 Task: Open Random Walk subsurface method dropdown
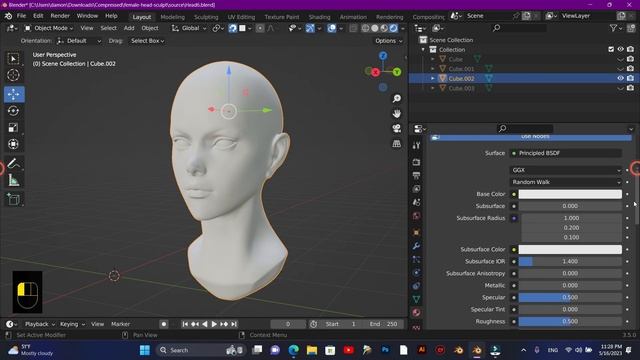click(566, 182)
